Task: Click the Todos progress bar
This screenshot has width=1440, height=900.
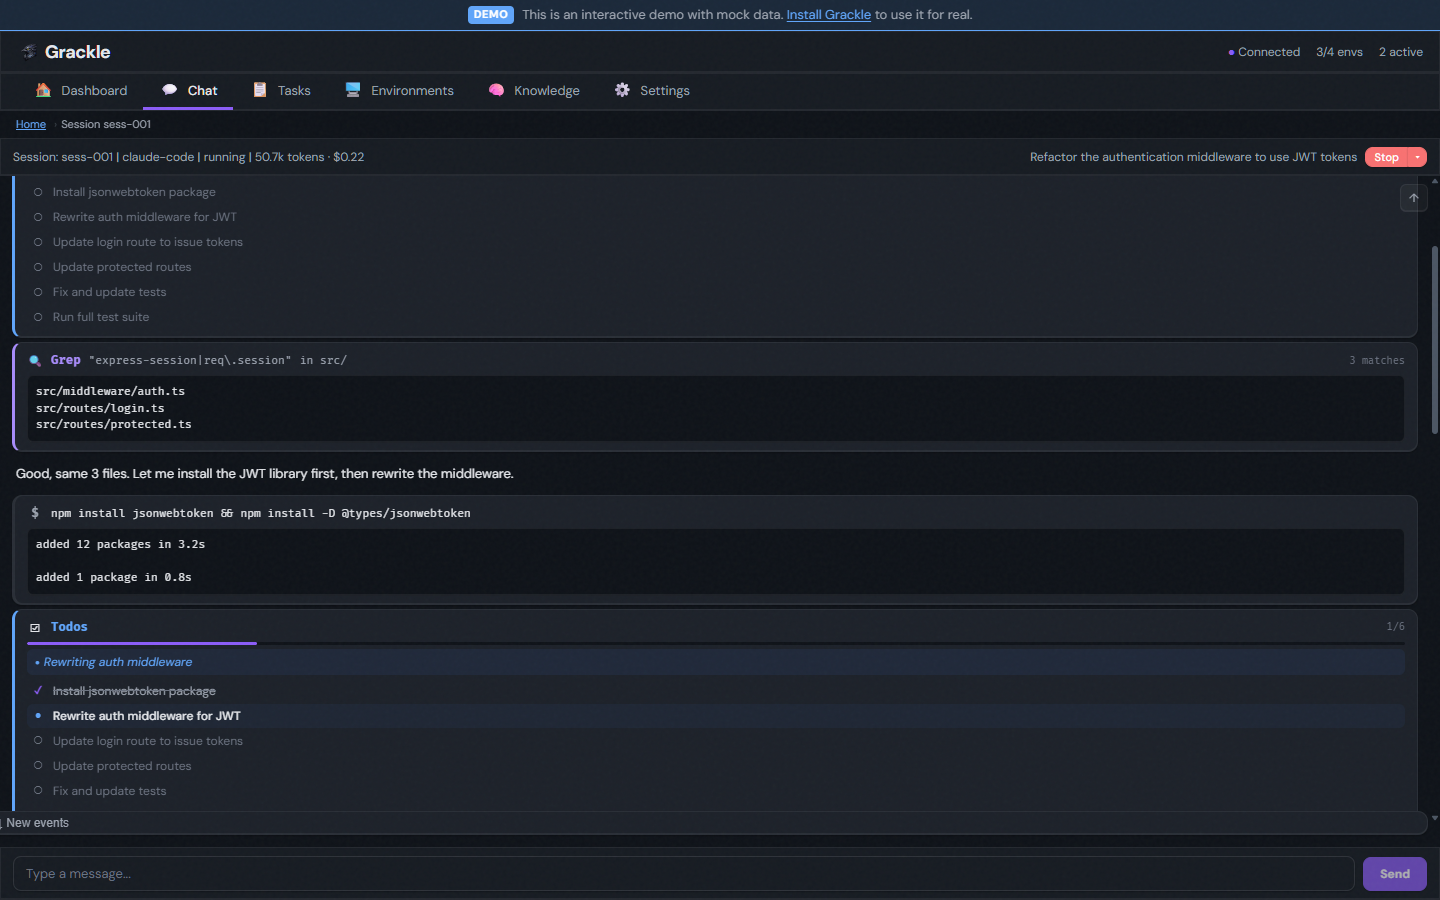Action: 716,643
